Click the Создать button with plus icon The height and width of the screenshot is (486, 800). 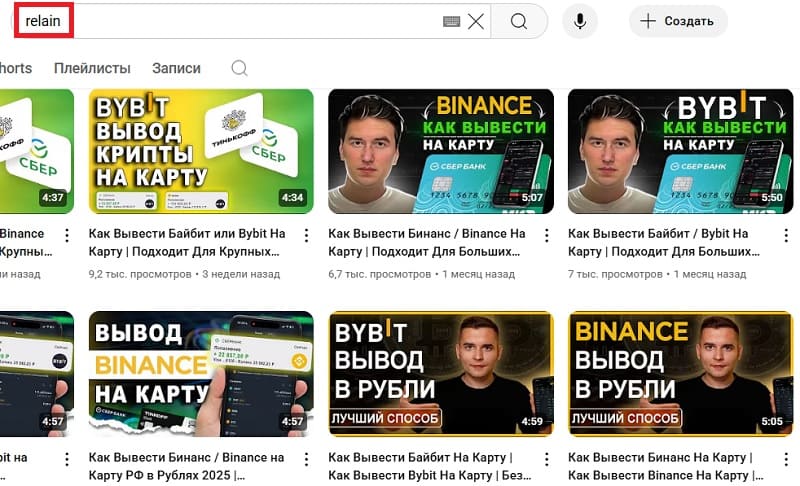click(x=677, y=21)
